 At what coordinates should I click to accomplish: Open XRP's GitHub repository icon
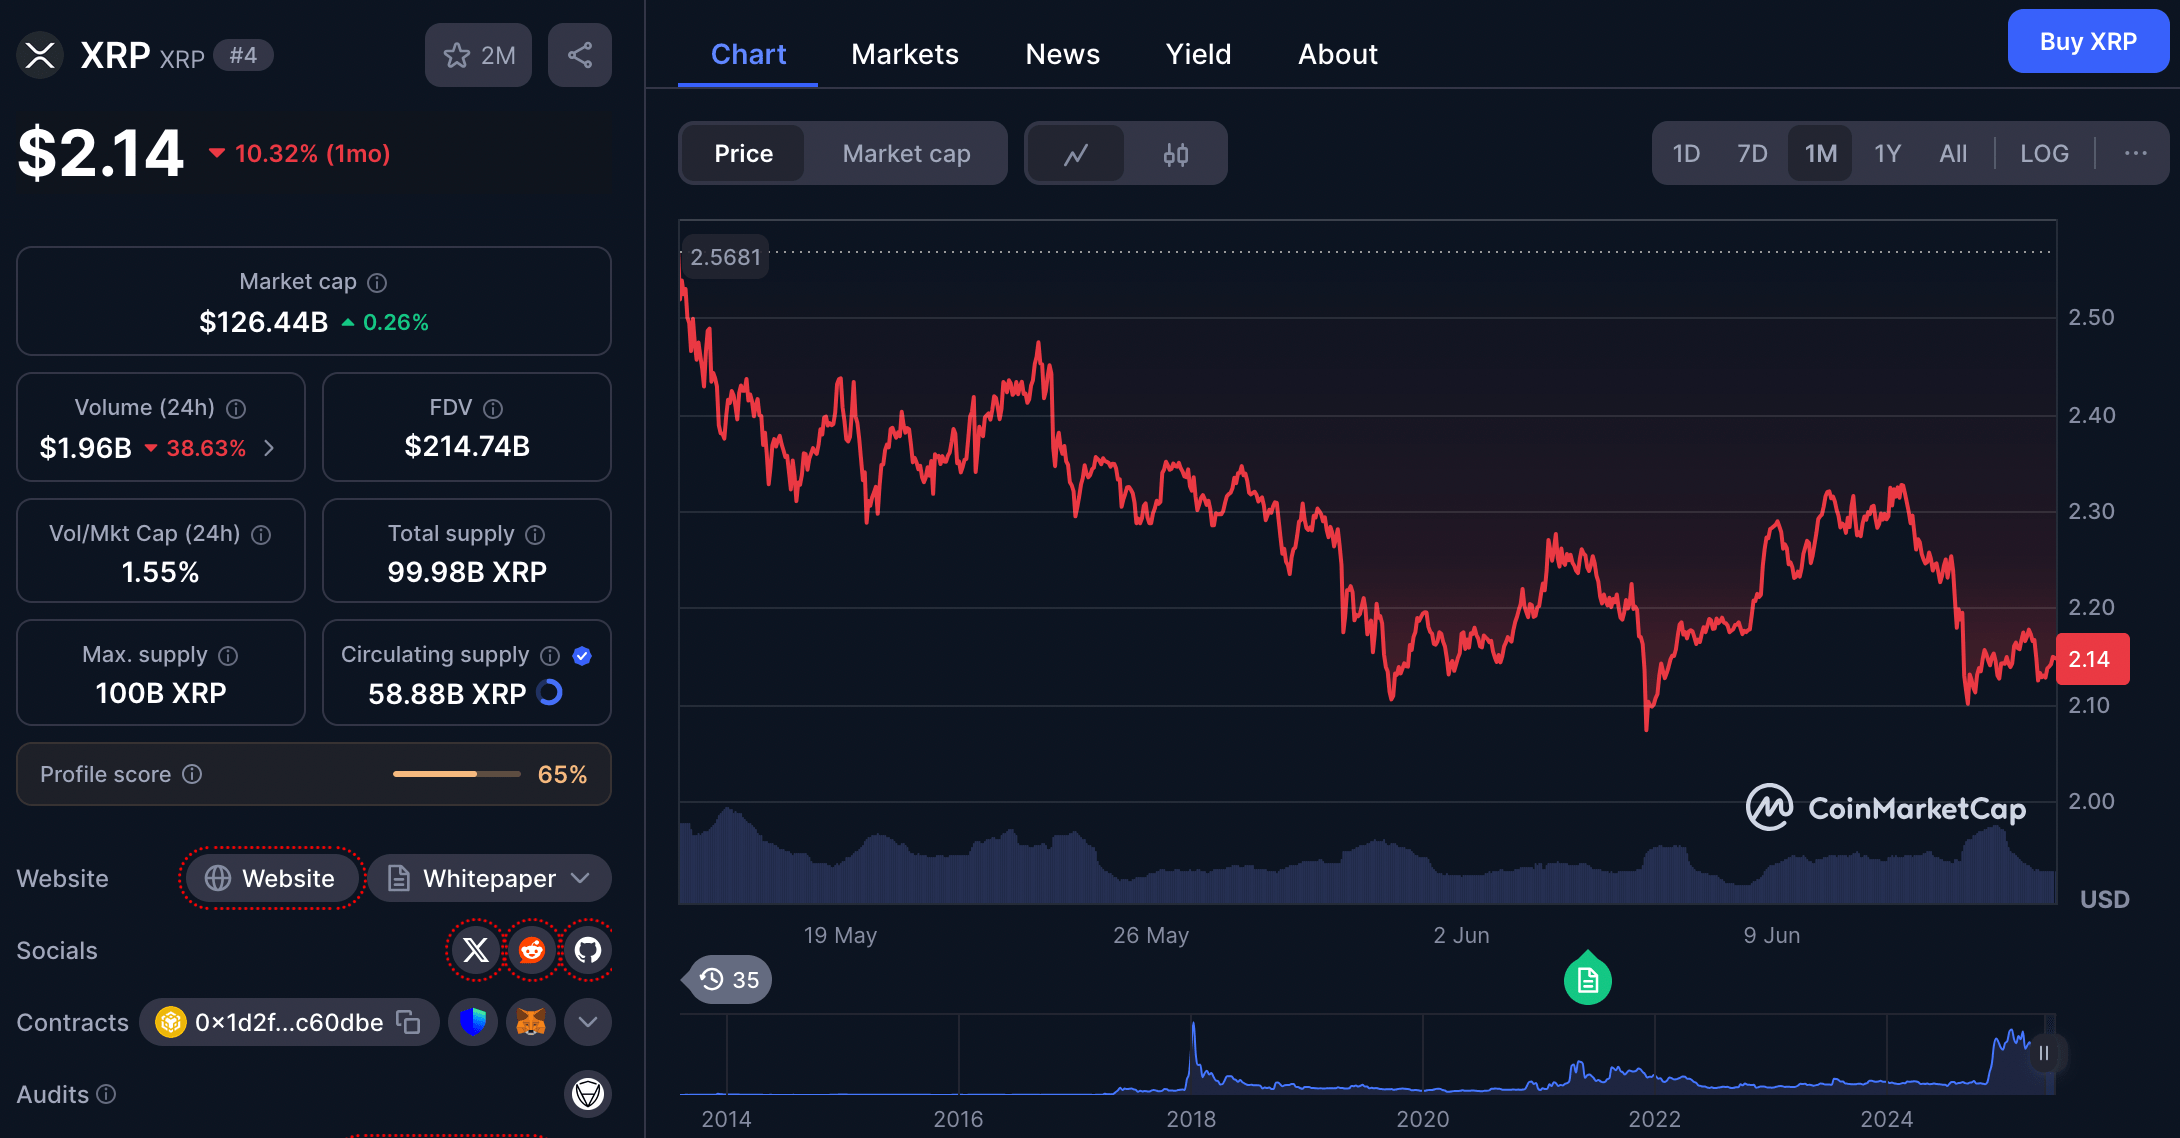(x=587, y=950)
